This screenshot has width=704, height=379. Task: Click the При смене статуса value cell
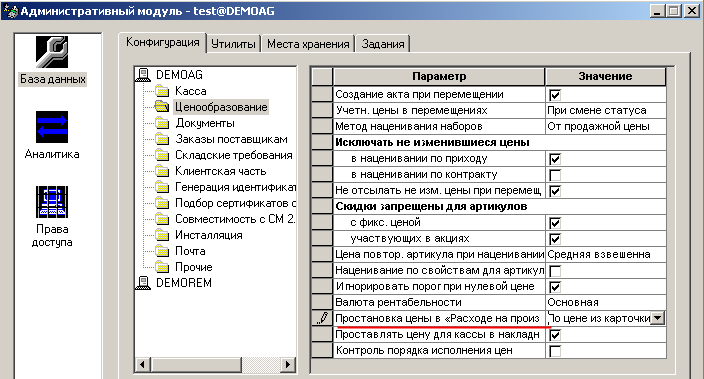pos(605,110)
